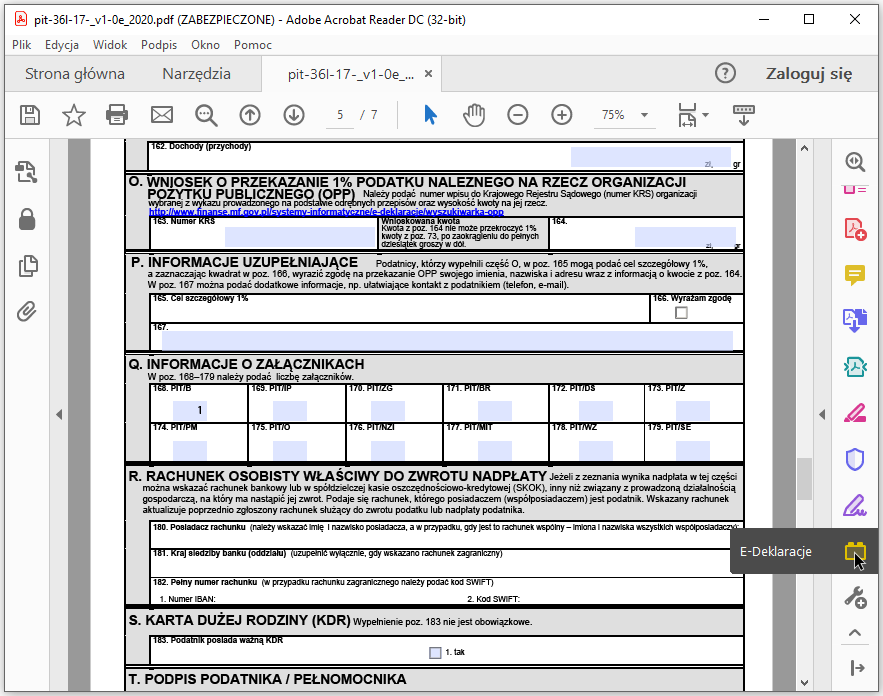
Task: Click the up chevron in tools pane
Action: point(855,632)
